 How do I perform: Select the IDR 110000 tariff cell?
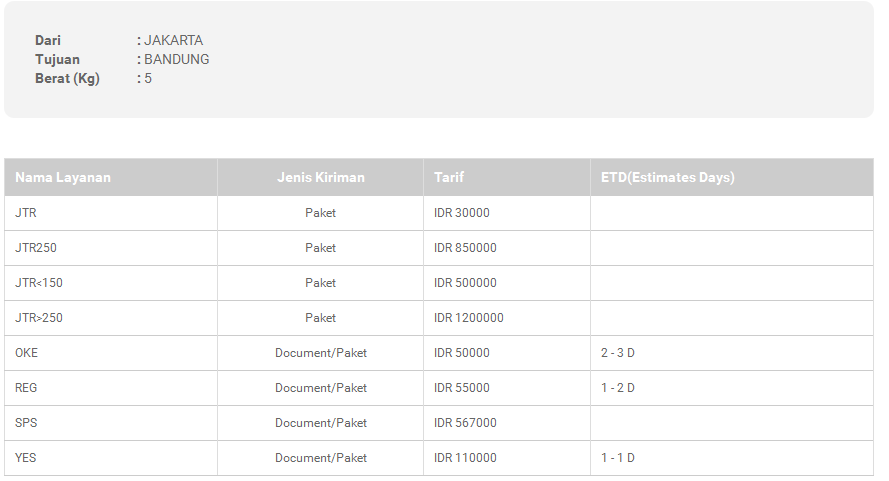coord(465,458)
